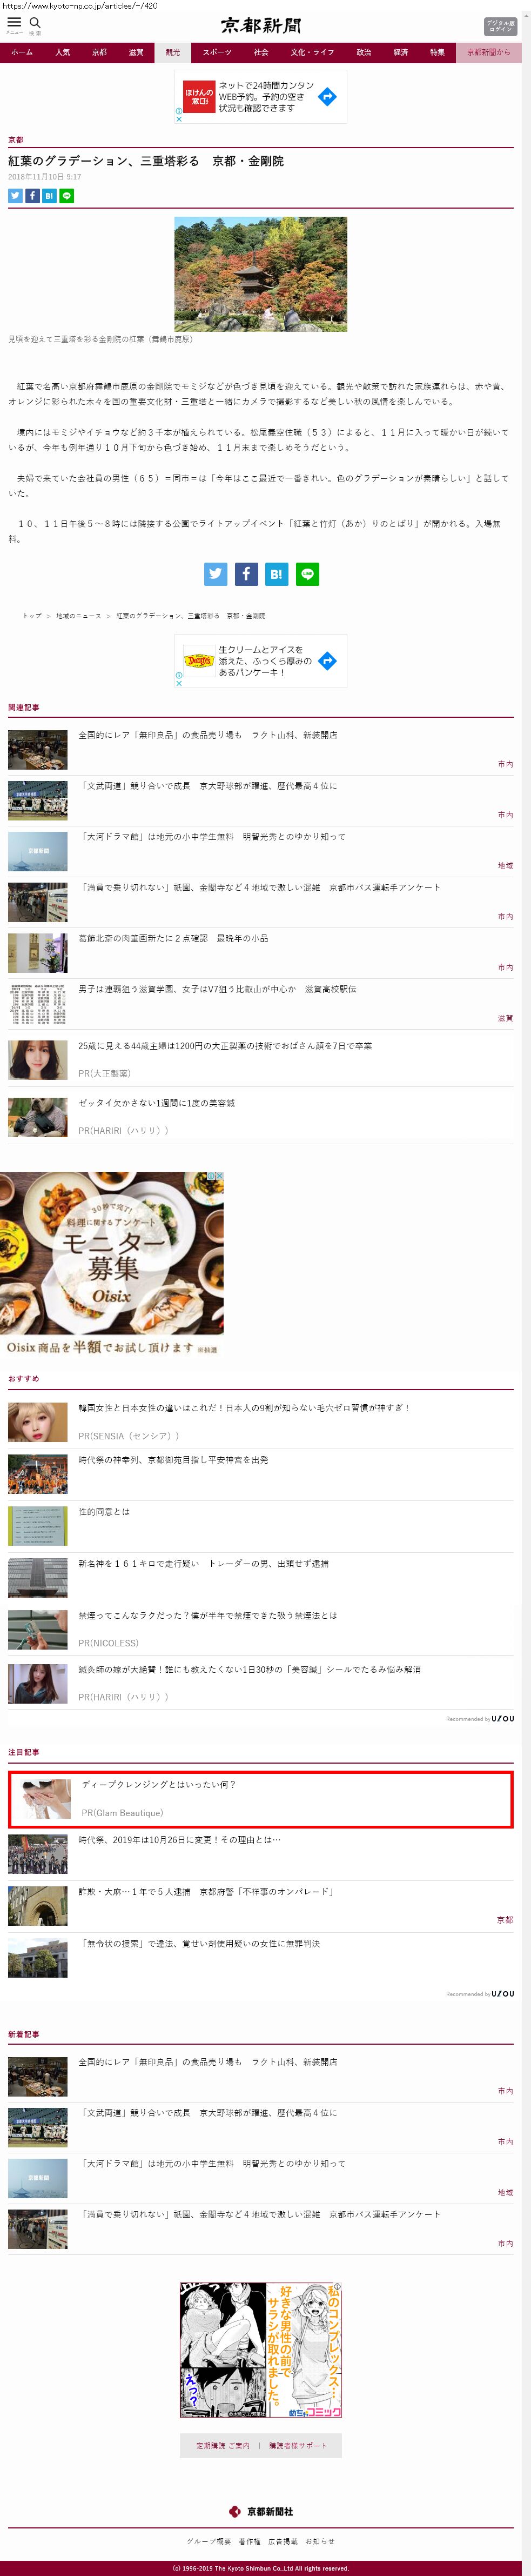
Task: Share via LINE icon under headline
Action: (66, 196)
